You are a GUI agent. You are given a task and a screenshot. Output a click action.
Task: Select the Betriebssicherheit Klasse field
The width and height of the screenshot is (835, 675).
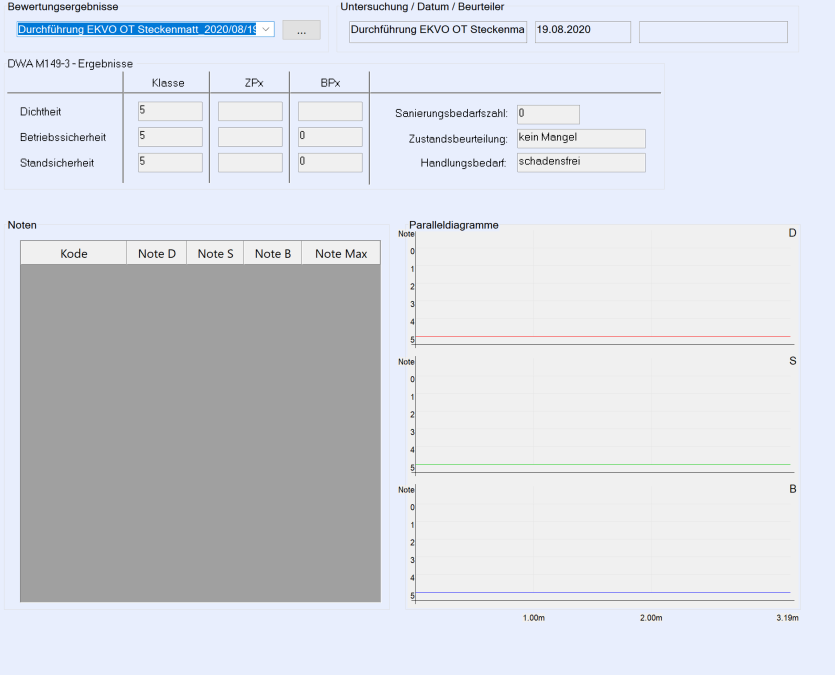170,137
